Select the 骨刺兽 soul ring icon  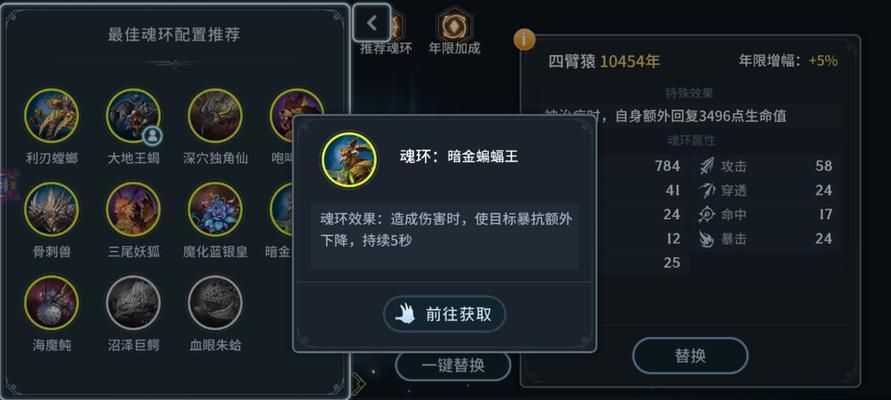coord(52,209)
